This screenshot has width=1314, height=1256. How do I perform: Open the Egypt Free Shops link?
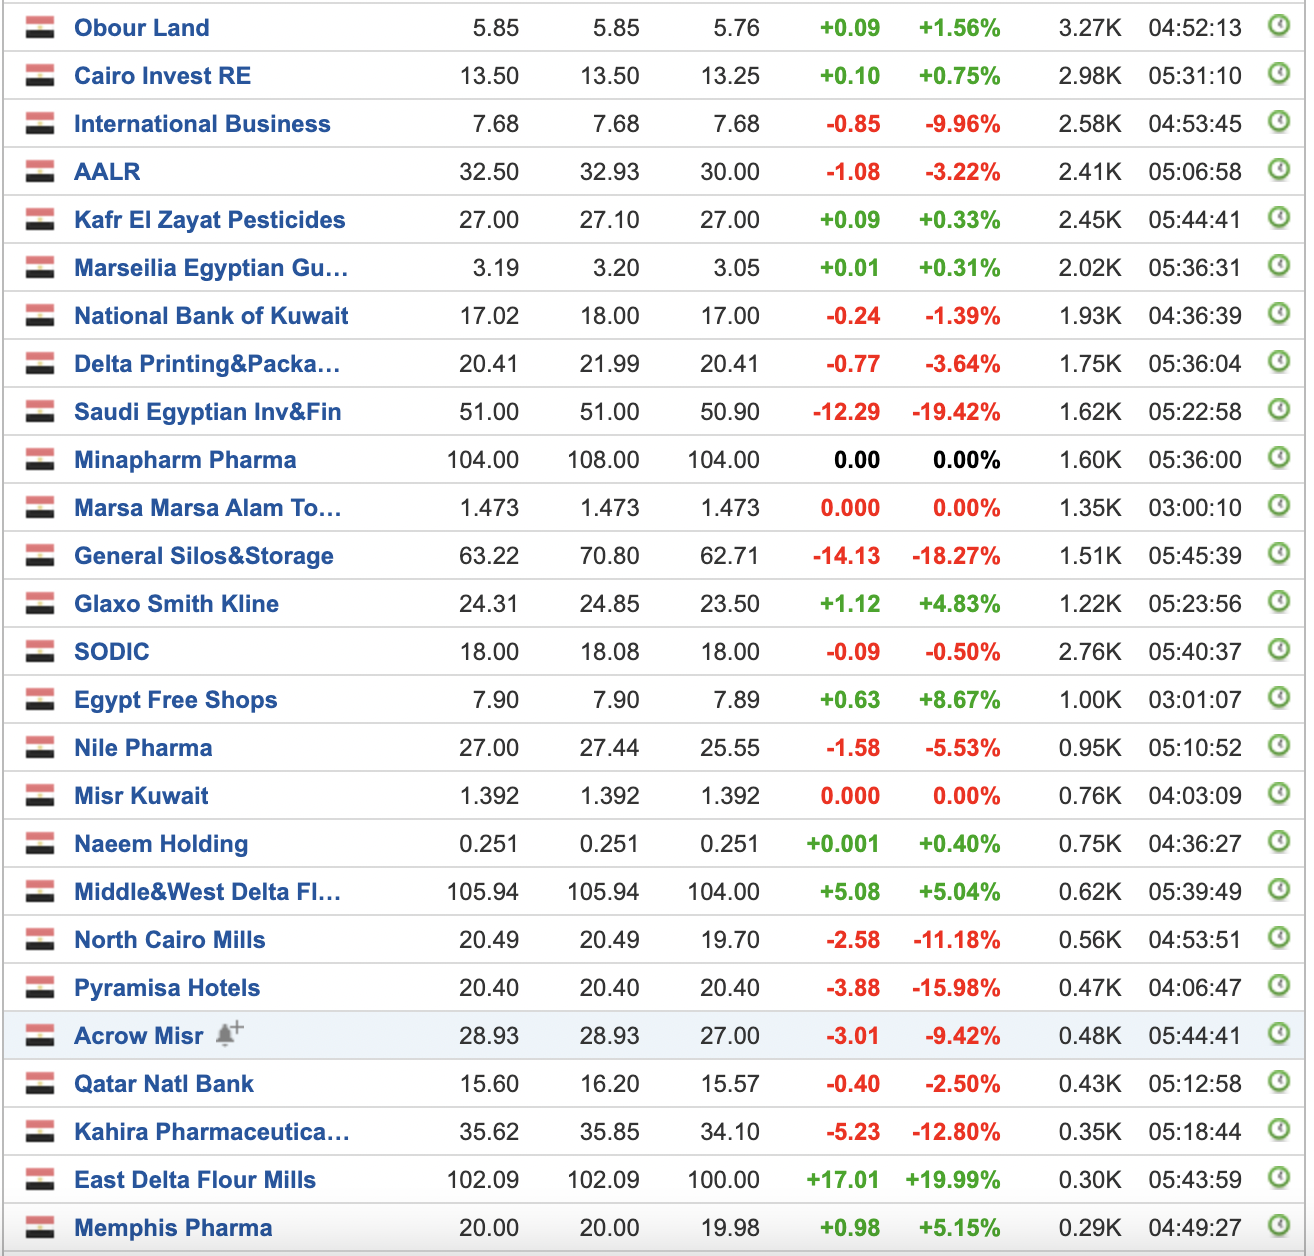click(x=176, y=700)
